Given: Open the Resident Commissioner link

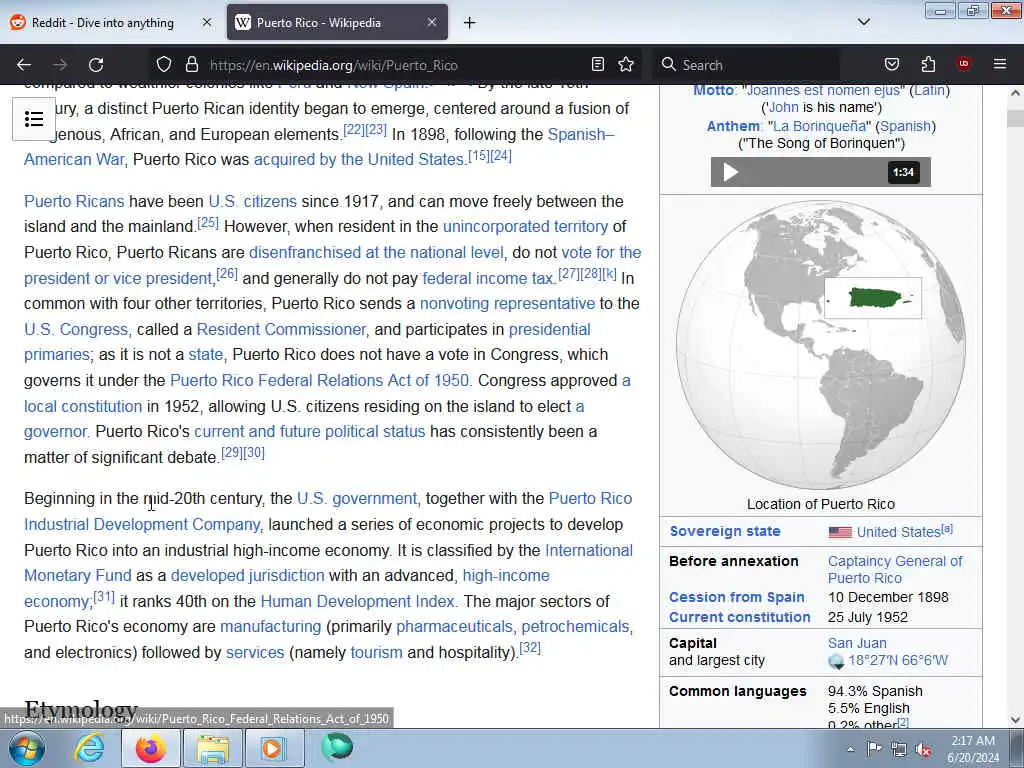Looking at the screenshot, I should click(281, 329).
